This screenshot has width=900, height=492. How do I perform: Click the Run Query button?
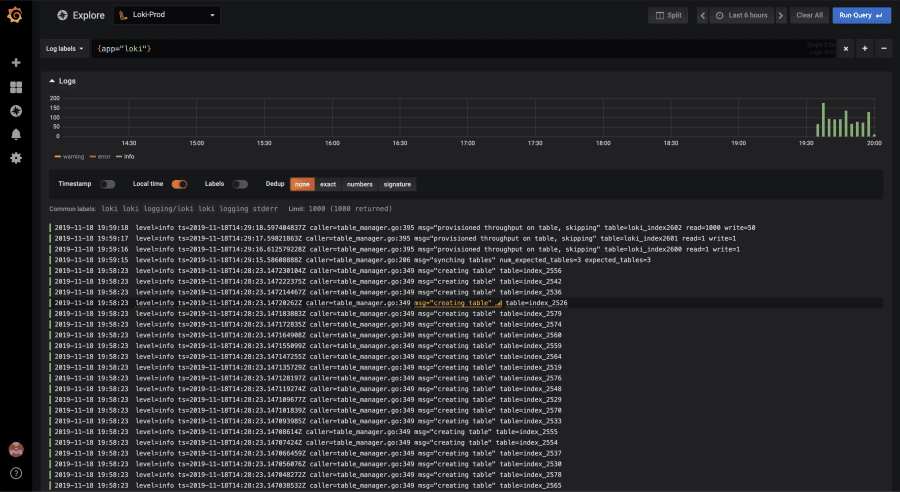tap(862, 16)
